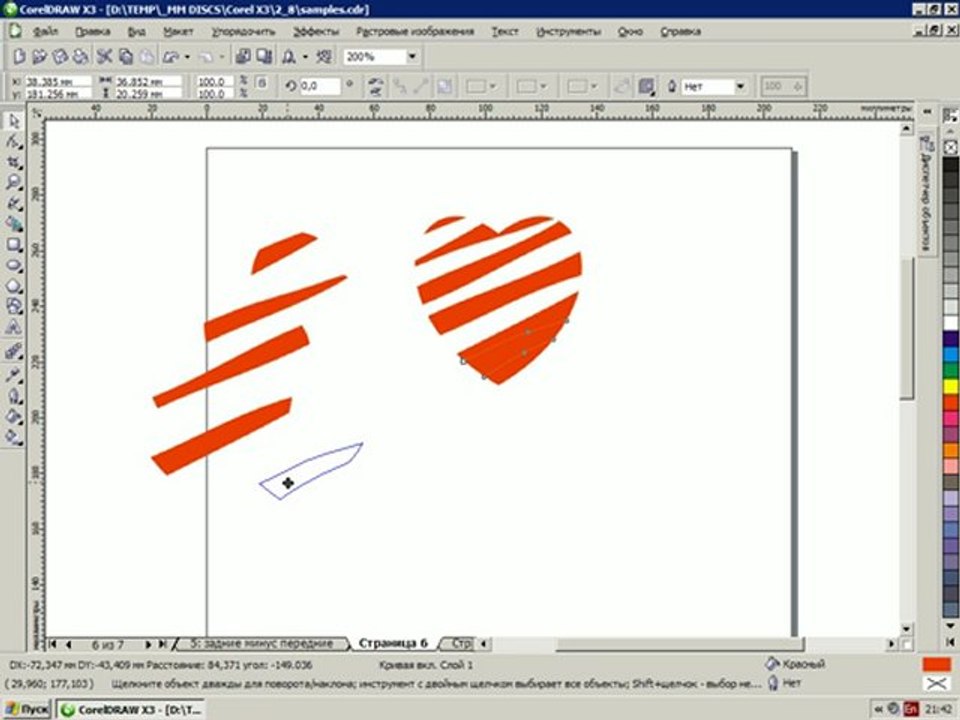Viewport: 960px width, 720px height.
Task: Select the Interactive Fill tool
Action: pos(13,437)
